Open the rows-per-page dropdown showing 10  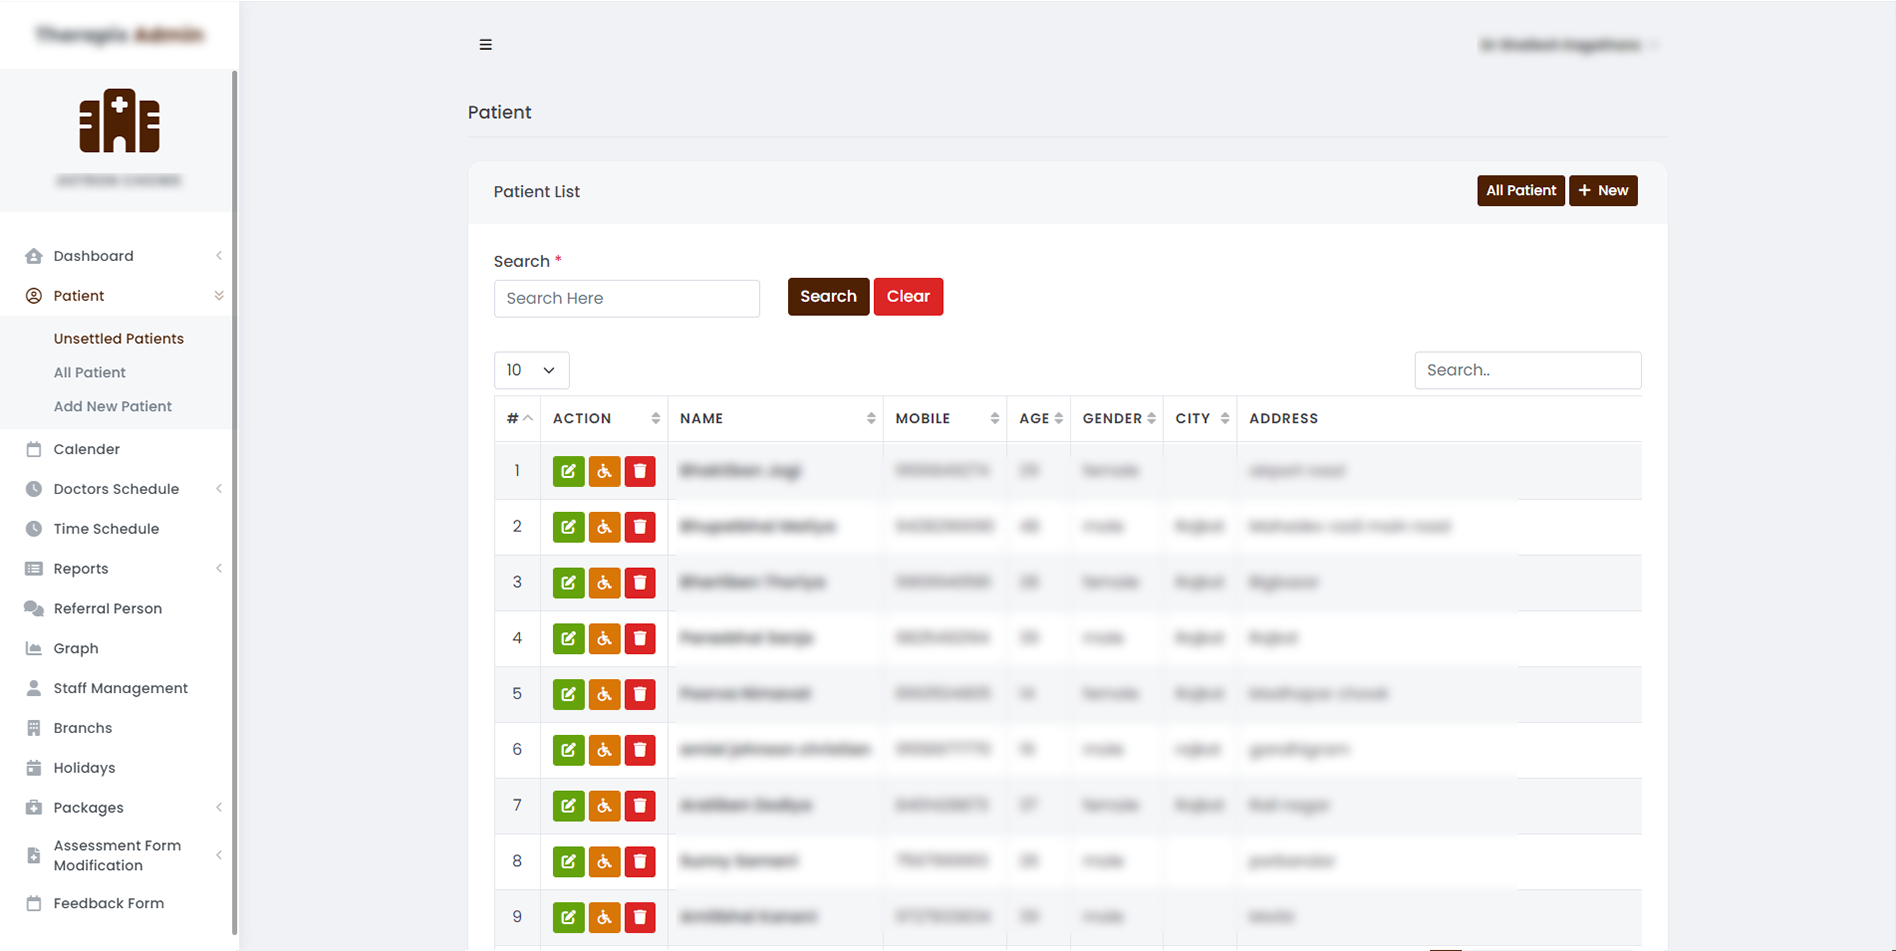pyautogui.click(x=531, y=370)
